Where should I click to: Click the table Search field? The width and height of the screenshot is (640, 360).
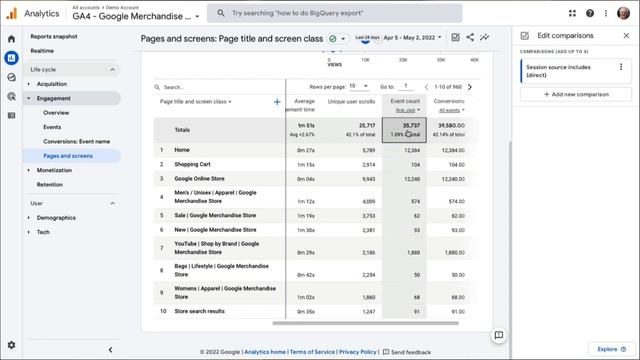click(x=219, y=87)
